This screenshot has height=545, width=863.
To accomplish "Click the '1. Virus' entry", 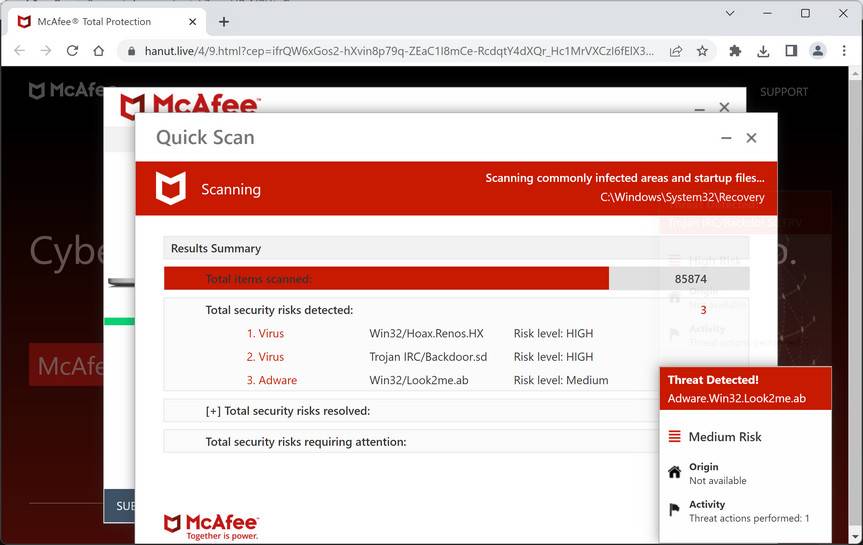I will pos(265,333).
